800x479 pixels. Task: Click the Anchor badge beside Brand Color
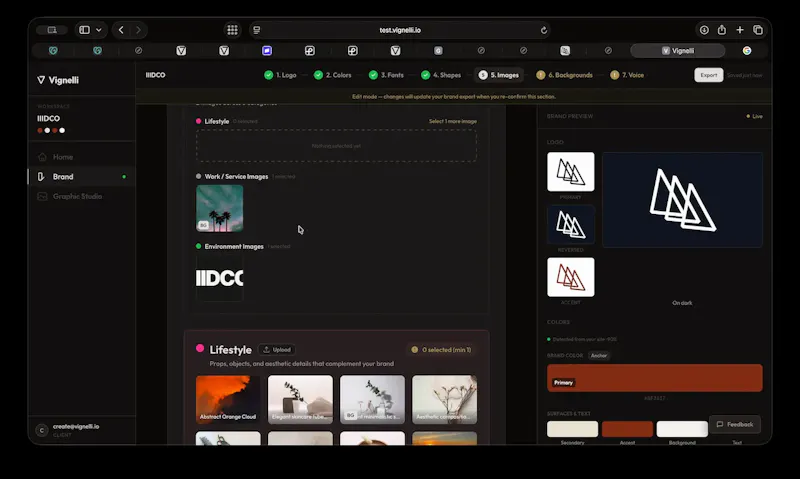[x=599, y=356]
